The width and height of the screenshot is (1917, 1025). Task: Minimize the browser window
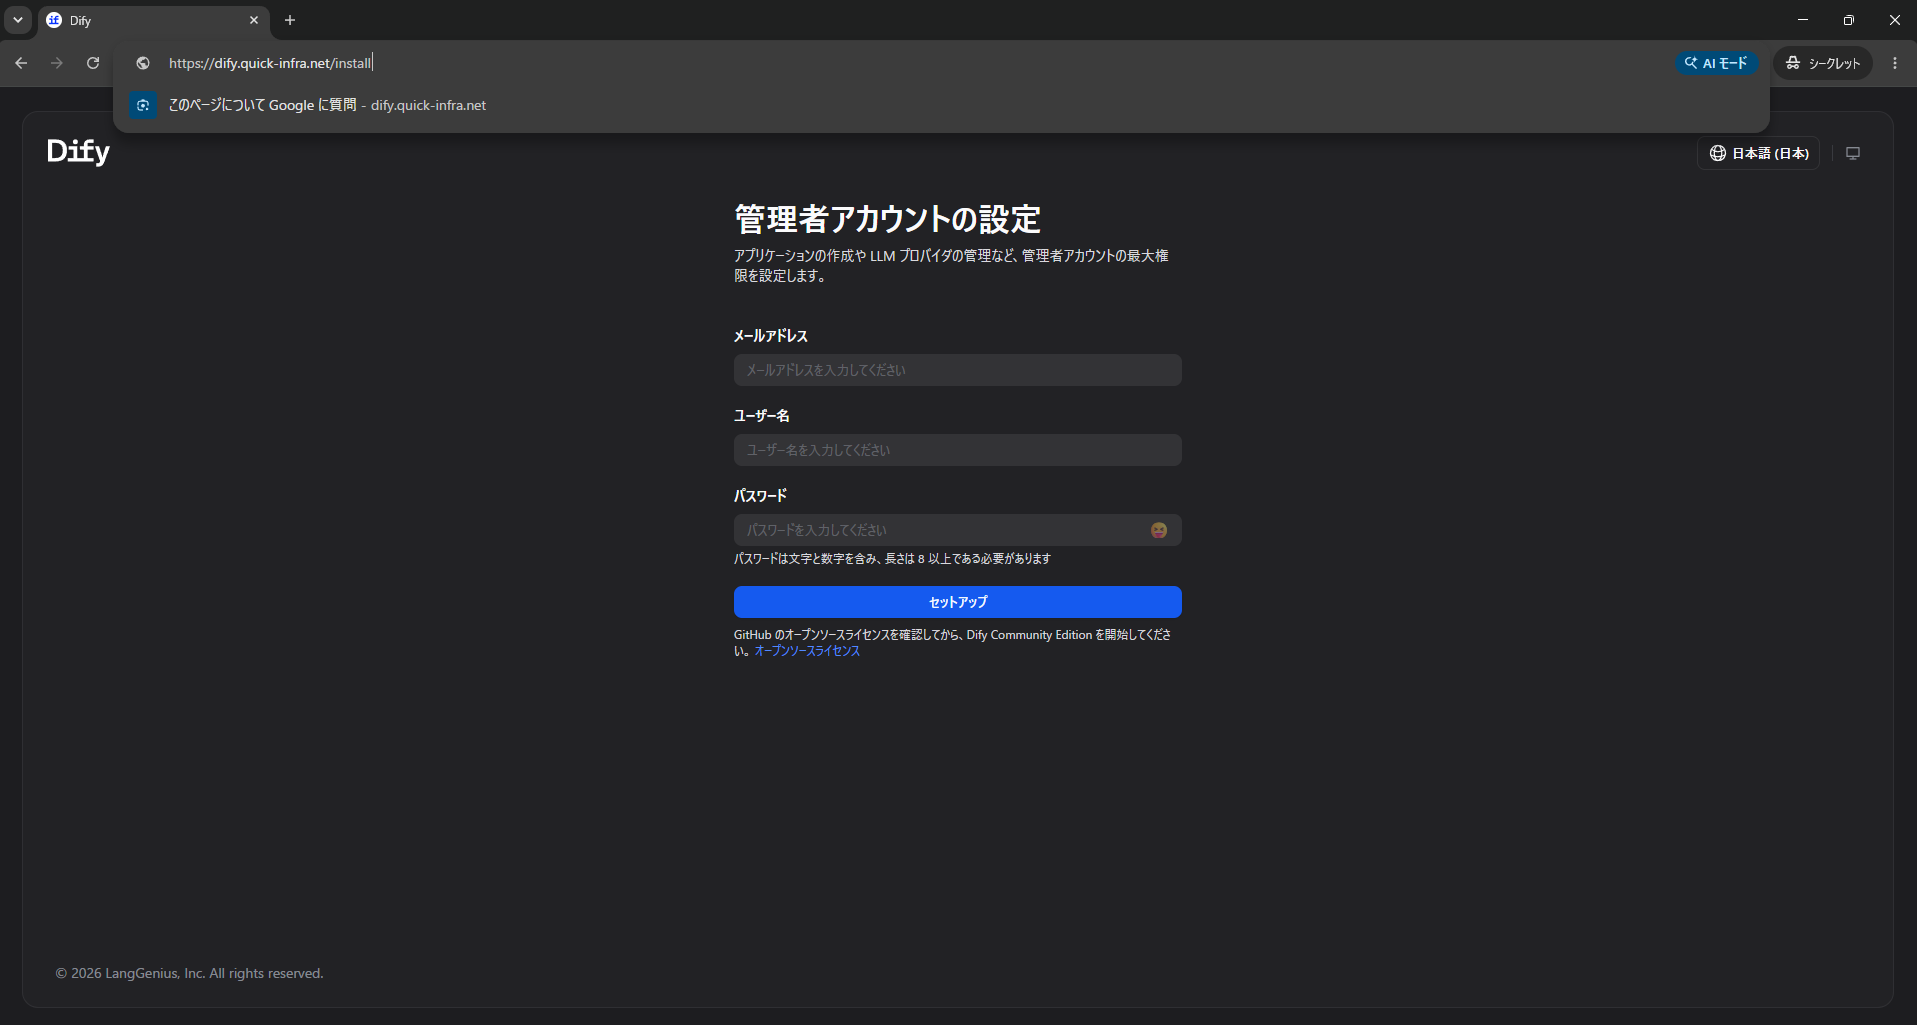[1803, 20]
